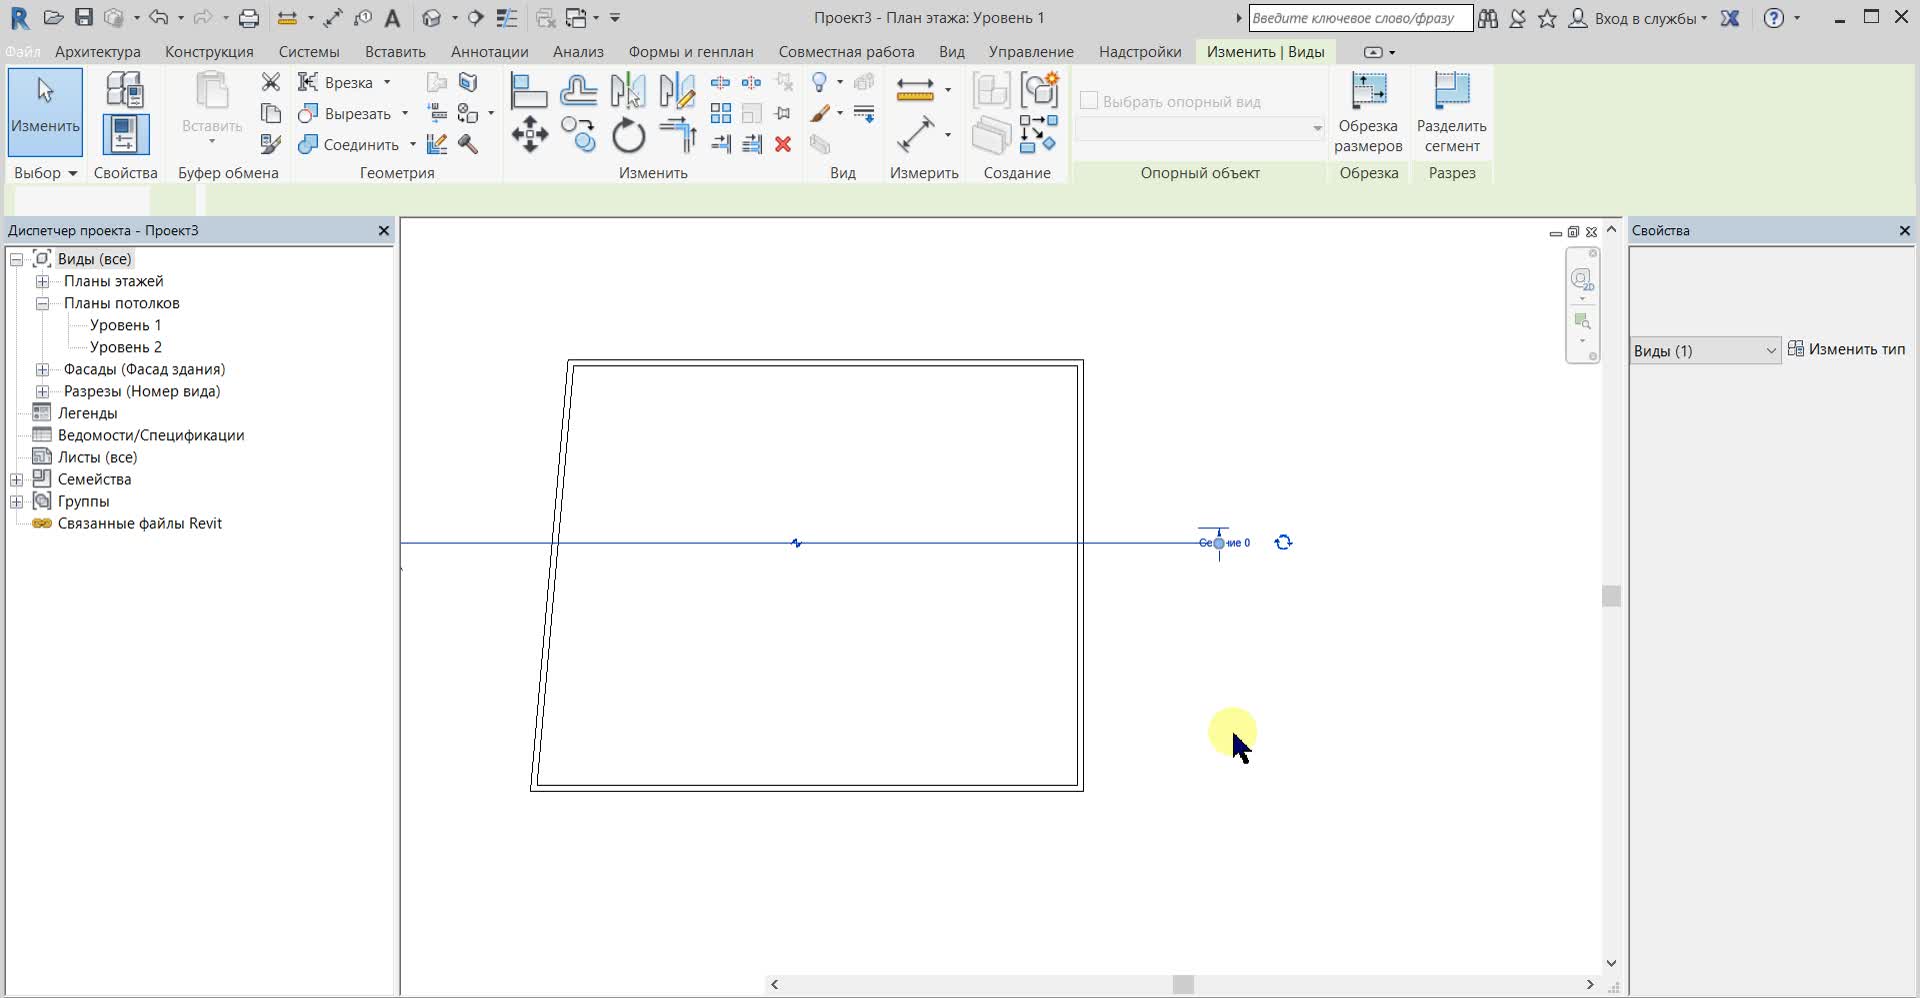Collapse the Планы потолков node
The width and height of the screenshot is (1920, 998).
click(x=43, y=303)
